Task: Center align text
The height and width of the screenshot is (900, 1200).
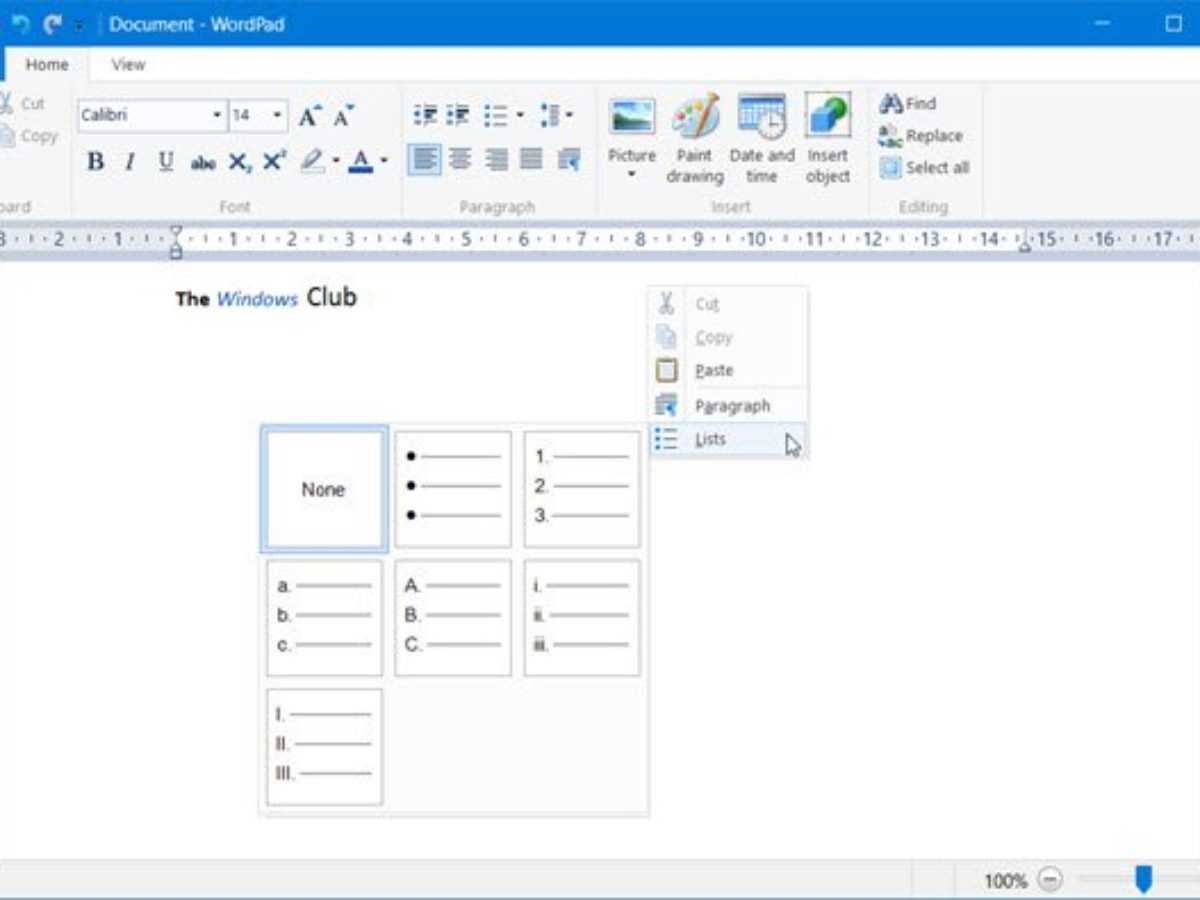Action: (460, 159)
